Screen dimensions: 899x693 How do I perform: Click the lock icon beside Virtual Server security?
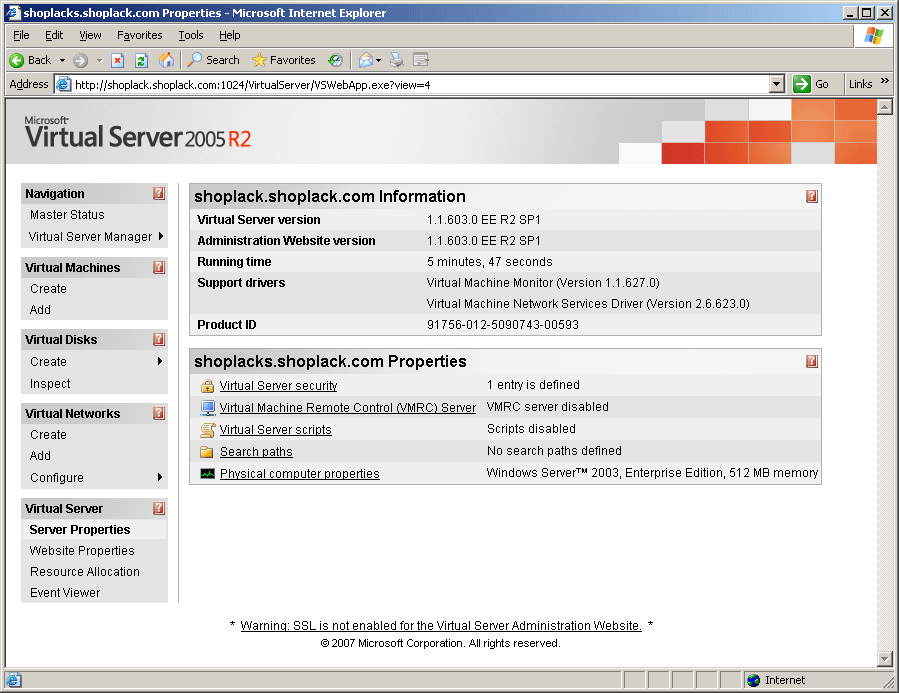[207, 386]
